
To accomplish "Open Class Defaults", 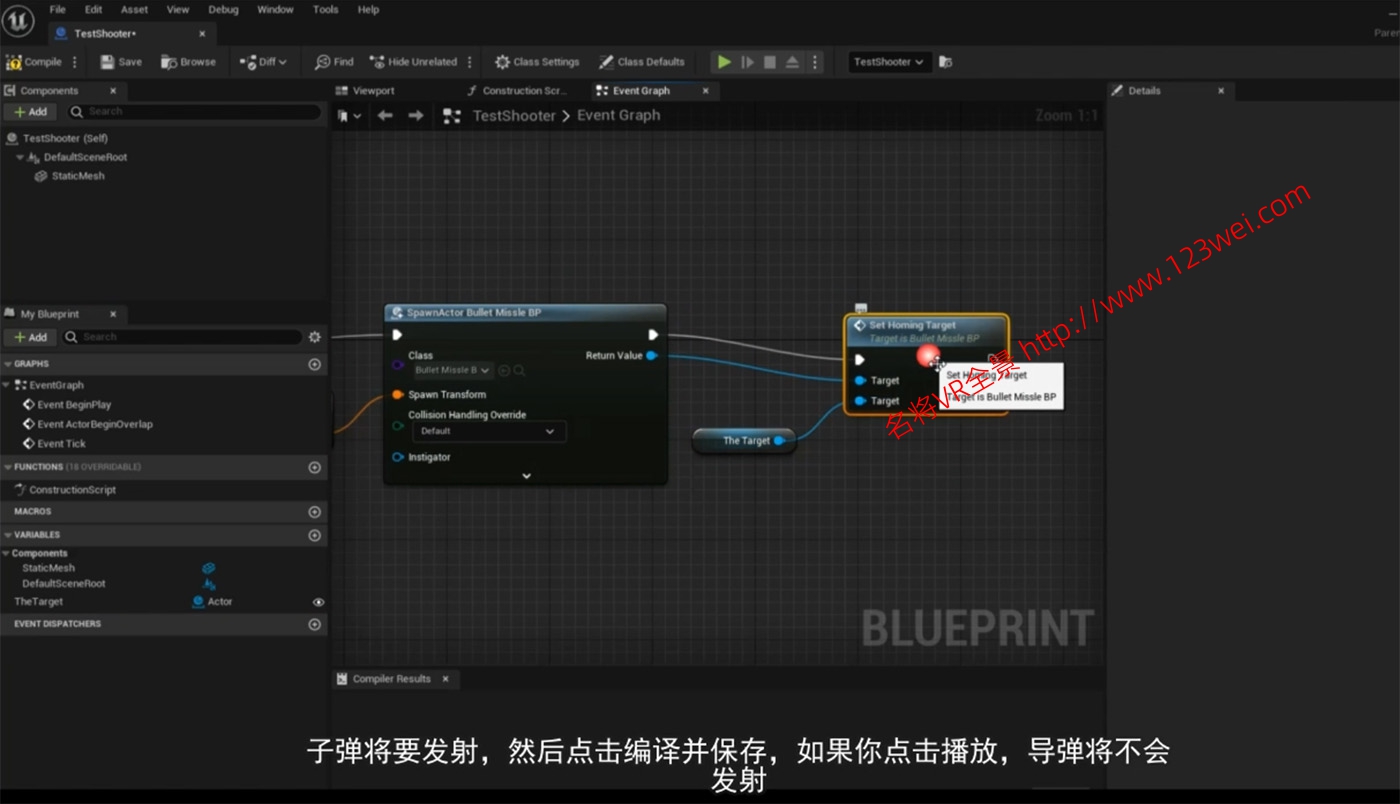I will click(643, 61).
